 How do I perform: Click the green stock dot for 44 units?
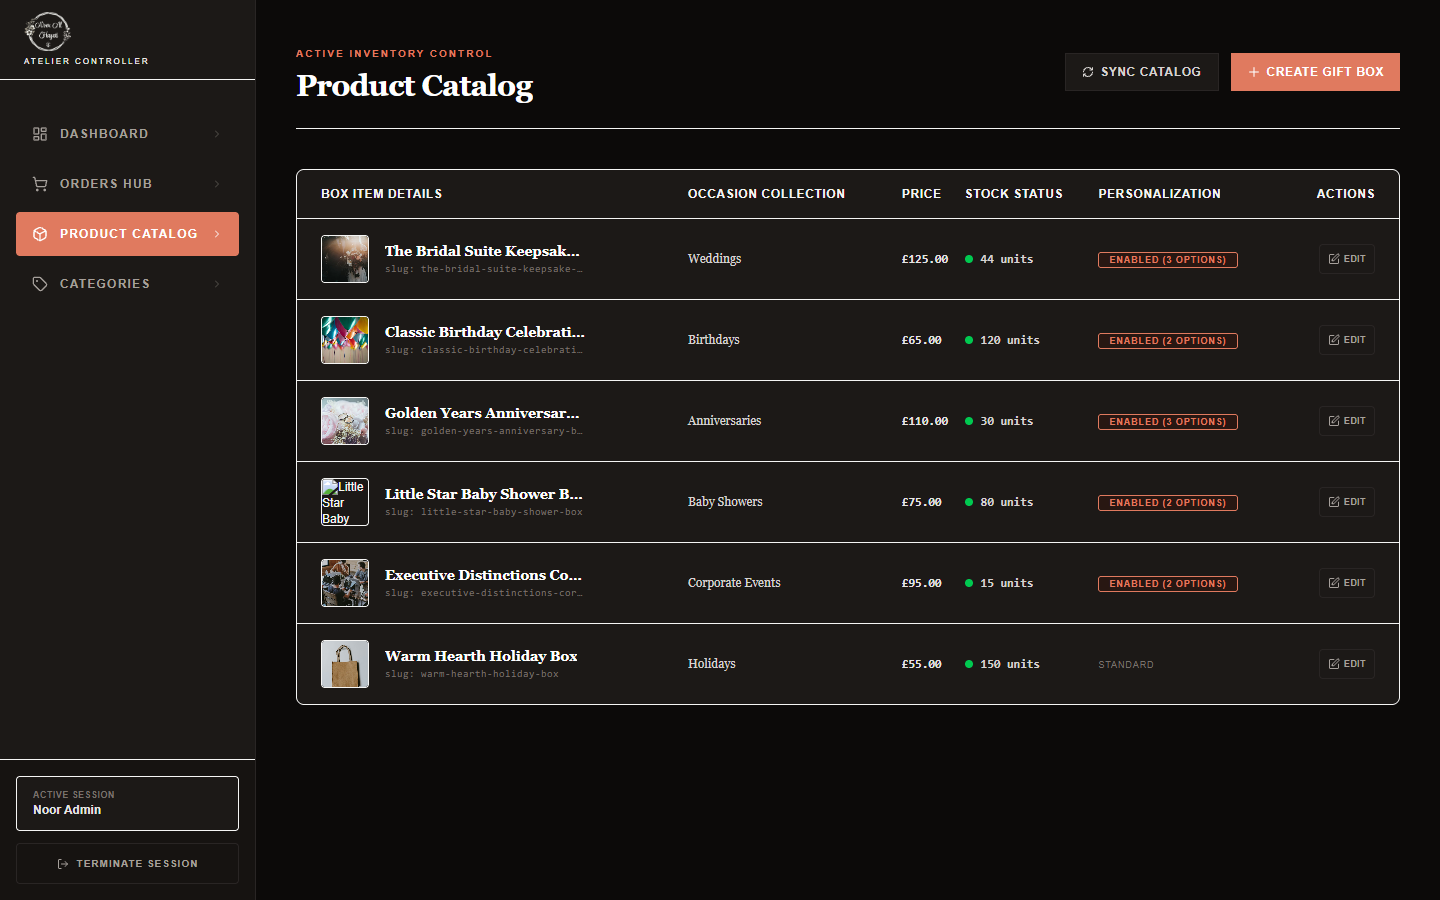click(969, 259)
